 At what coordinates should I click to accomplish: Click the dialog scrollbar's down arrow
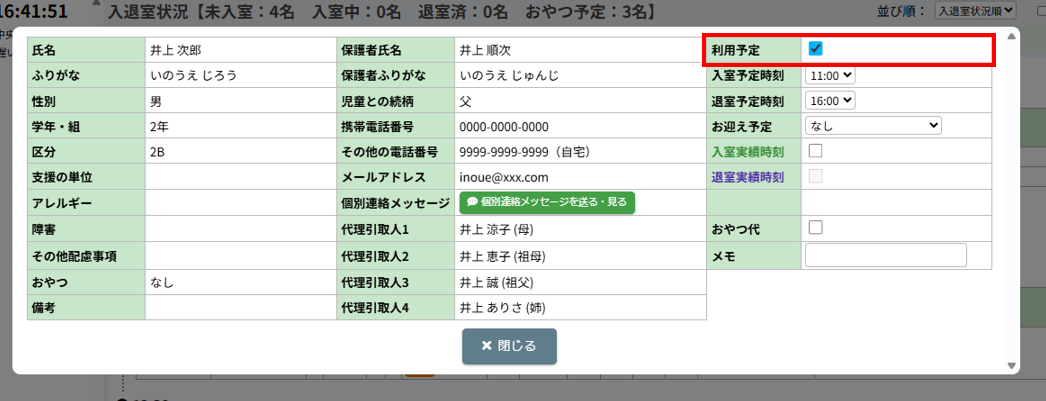[x=1011, y=365]
